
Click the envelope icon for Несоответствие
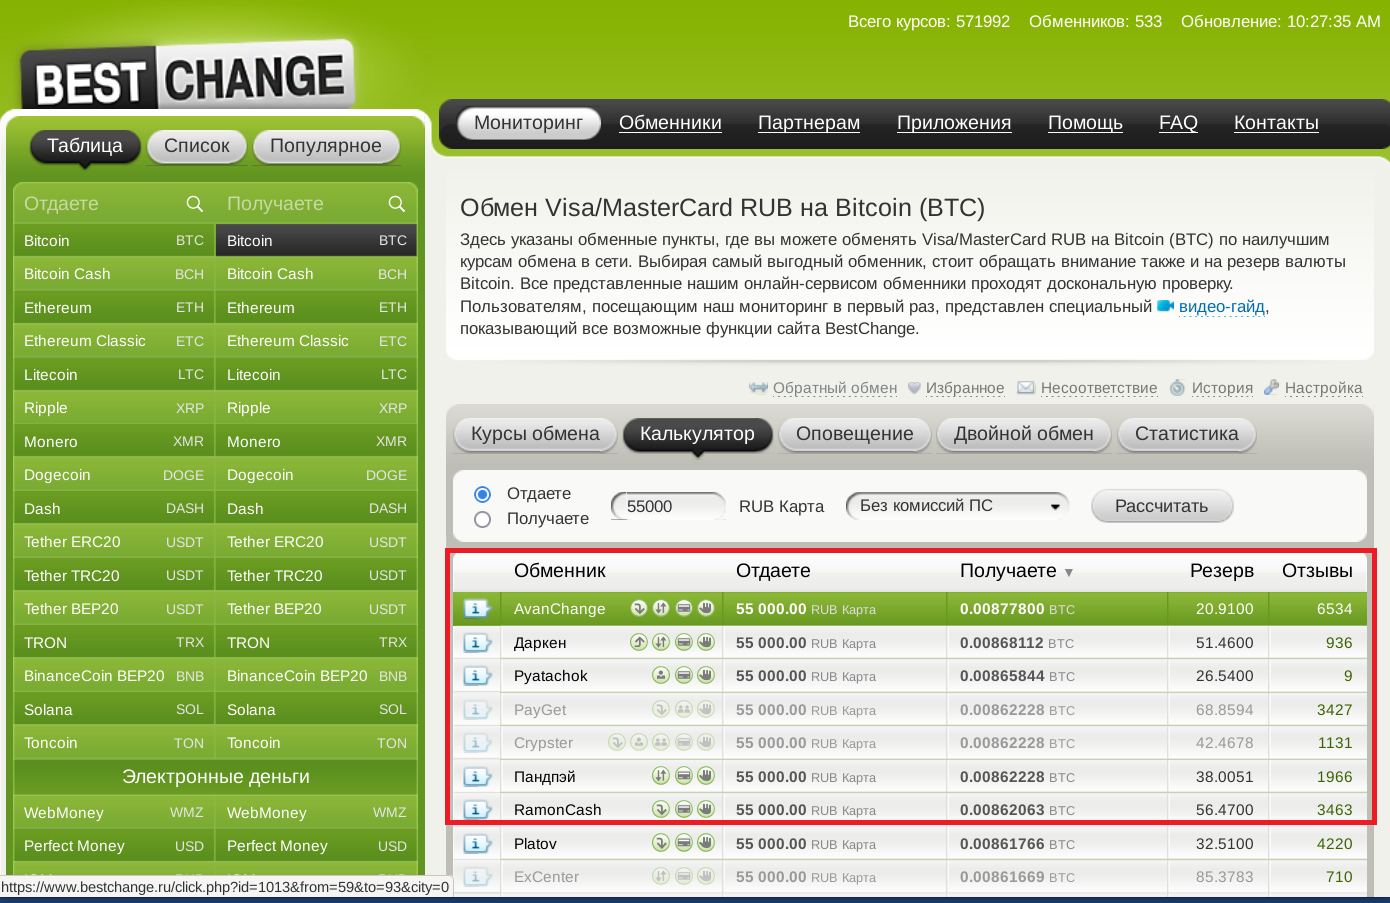tap(1026, 388)
